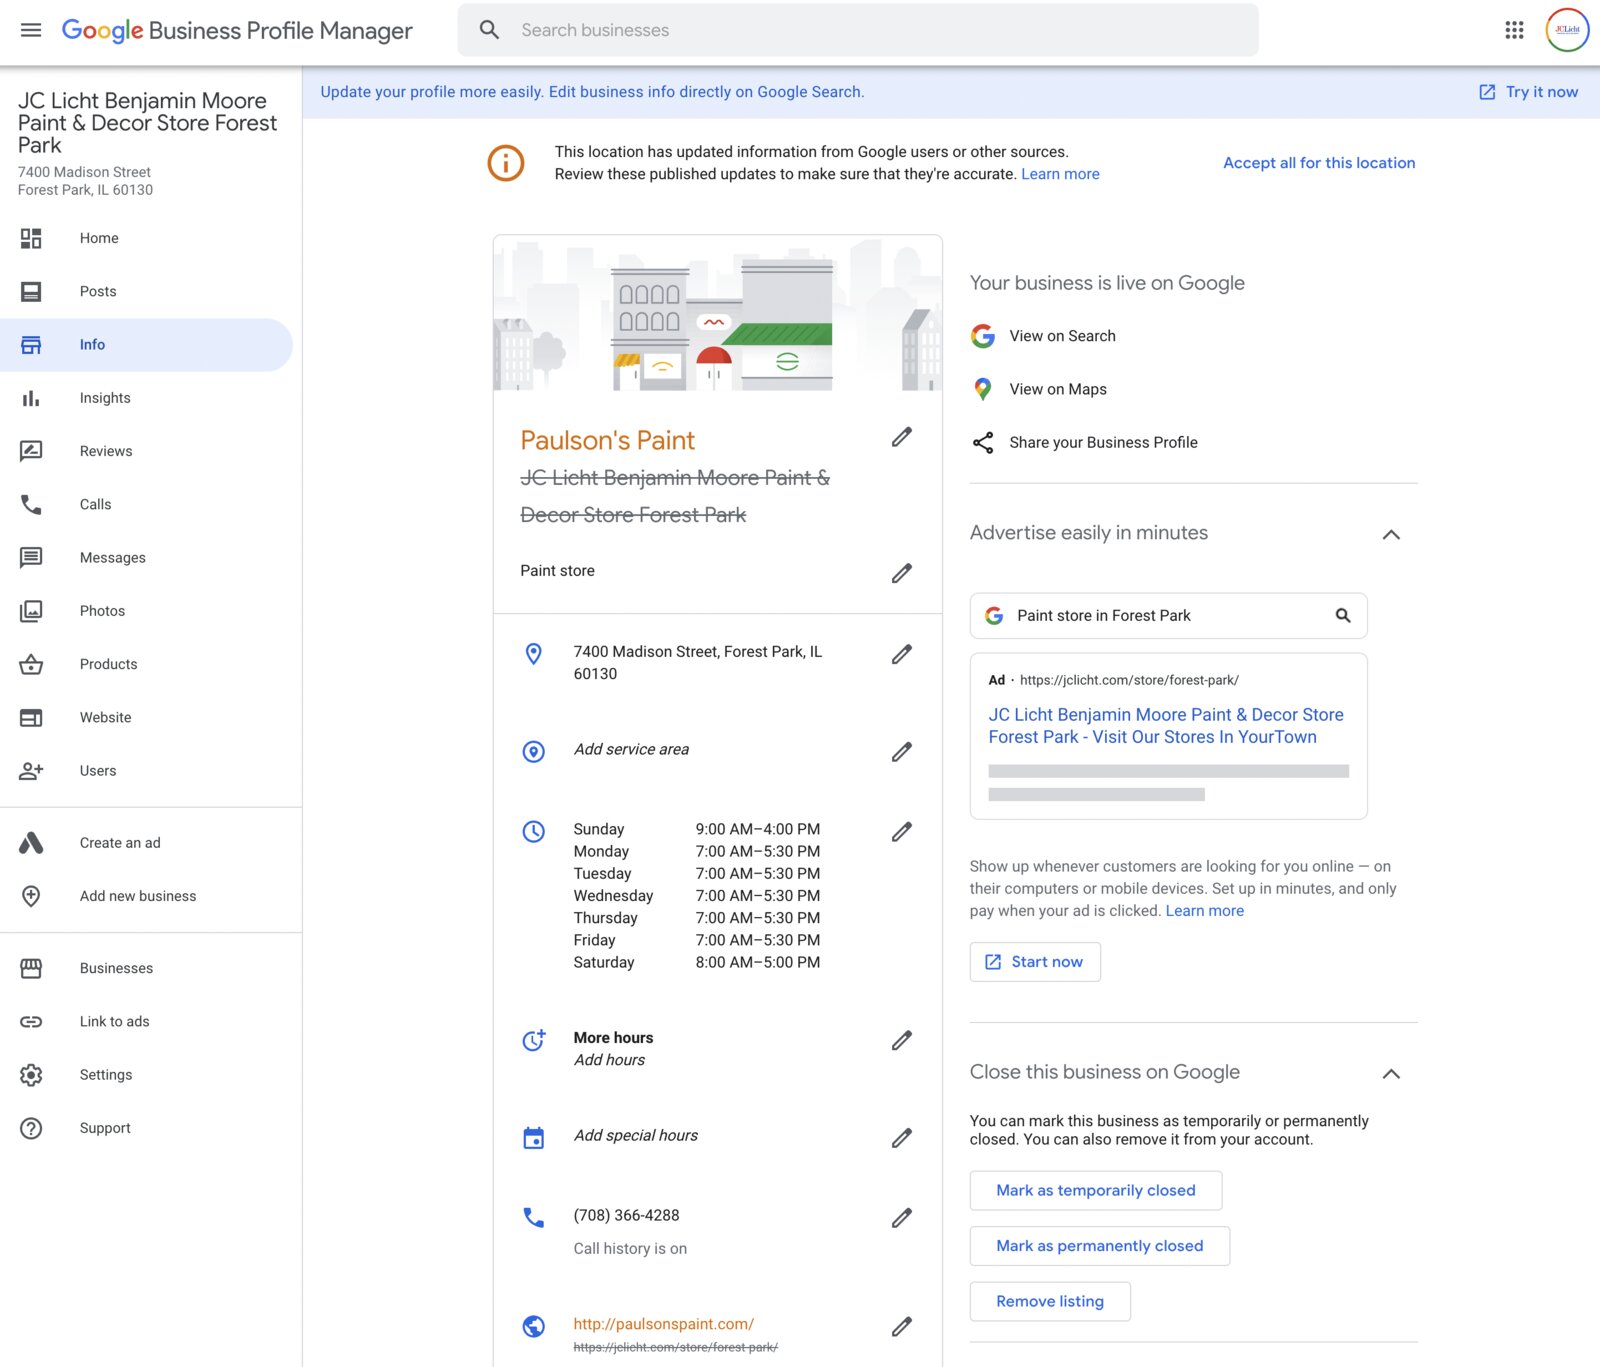Image resolution: width=1600 pixels, height=1367 pixels.
Task: Click View on Search
Action: point(1062,336)
